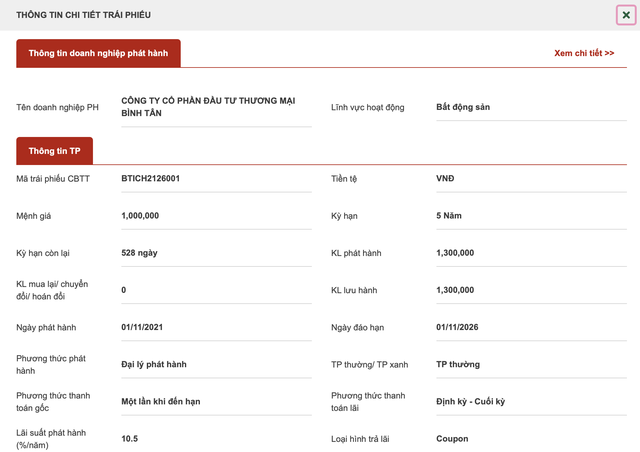Viewport: 640px width, 452px height.
Task: Close the bond detail dialog
Action: pos(626,15)
